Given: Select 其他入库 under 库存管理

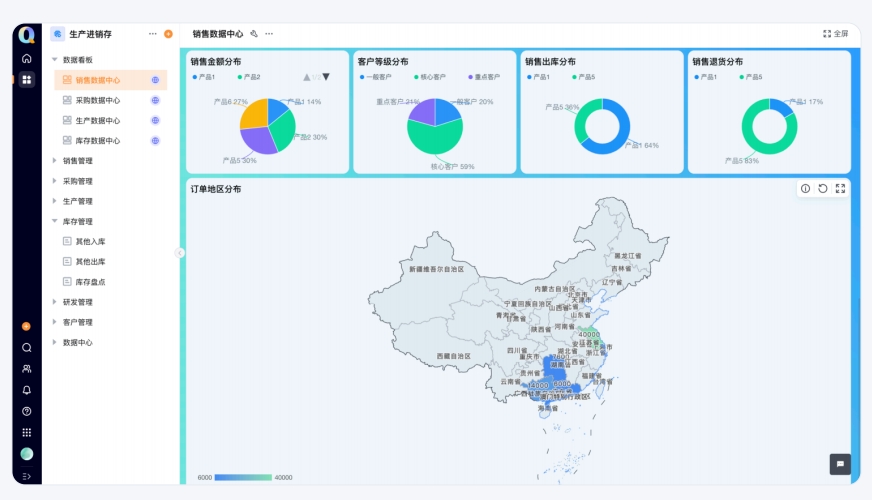Looking at the screenshot, I should 90,241.
